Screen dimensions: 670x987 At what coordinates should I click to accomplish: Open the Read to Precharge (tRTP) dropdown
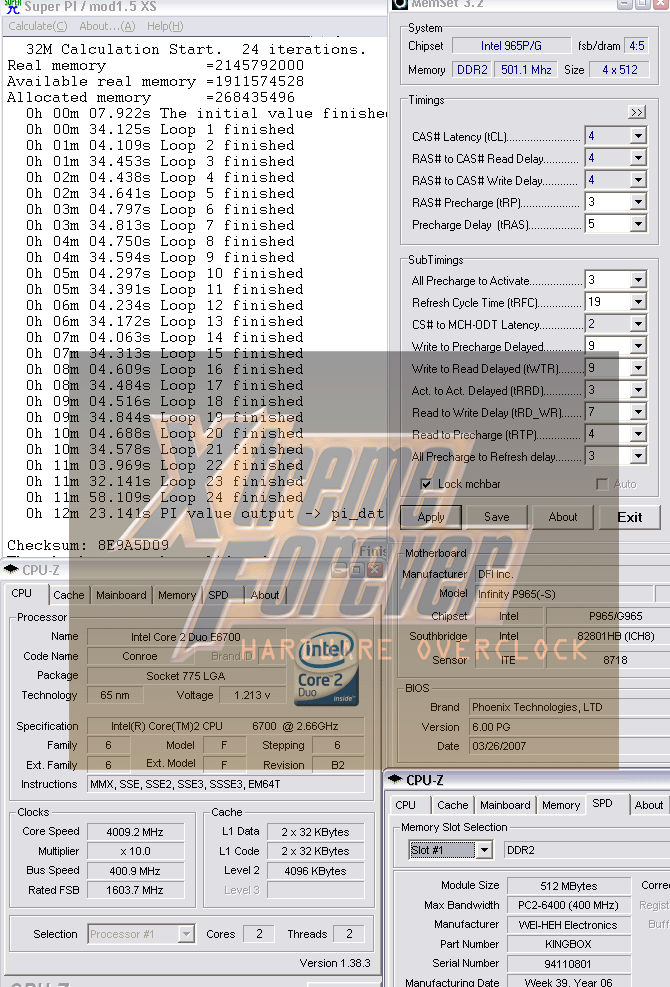pos(638,434)
